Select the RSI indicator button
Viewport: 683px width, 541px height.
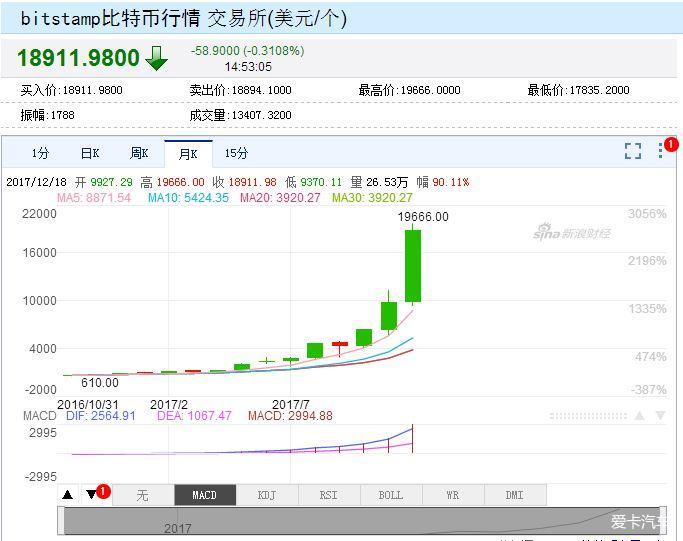[329, 495]
